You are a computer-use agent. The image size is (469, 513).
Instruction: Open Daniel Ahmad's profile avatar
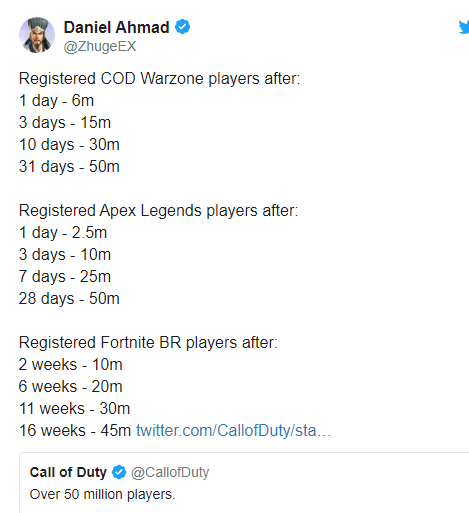[x=37, y=35]
